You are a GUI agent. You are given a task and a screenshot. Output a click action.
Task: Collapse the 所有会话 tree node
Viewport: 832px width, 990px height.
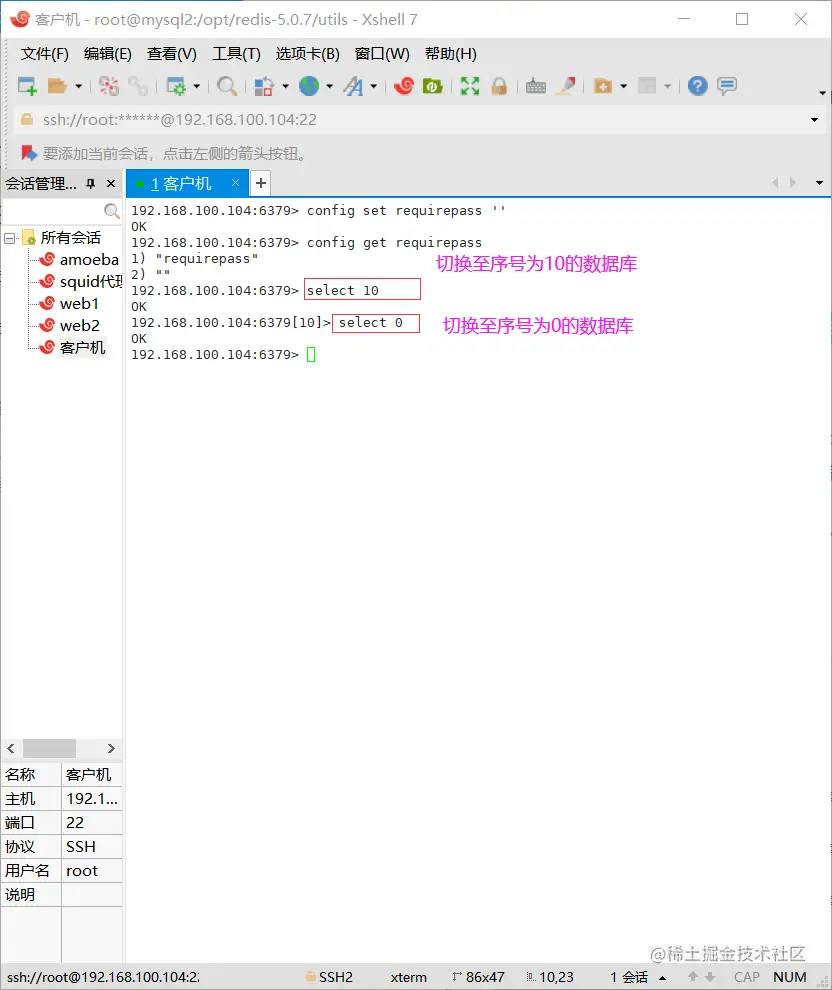(x=10, y=239)
